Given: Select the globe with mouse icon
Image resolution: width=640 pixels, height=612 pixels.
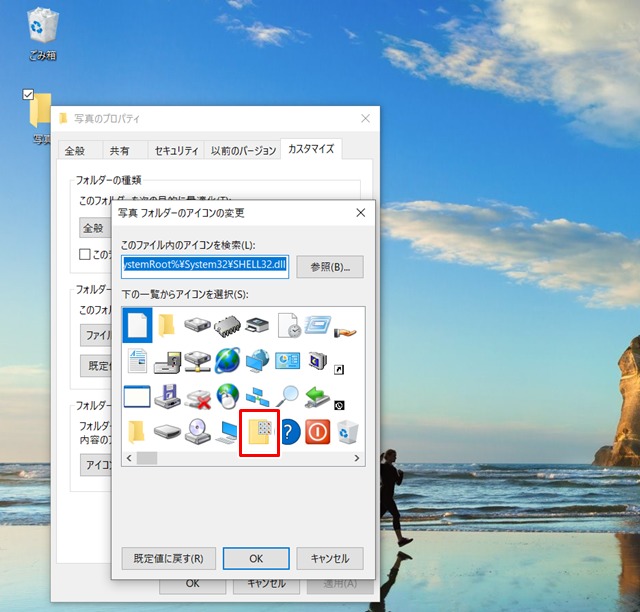Looking at the screenshot, I should click(x=228, y=396).
